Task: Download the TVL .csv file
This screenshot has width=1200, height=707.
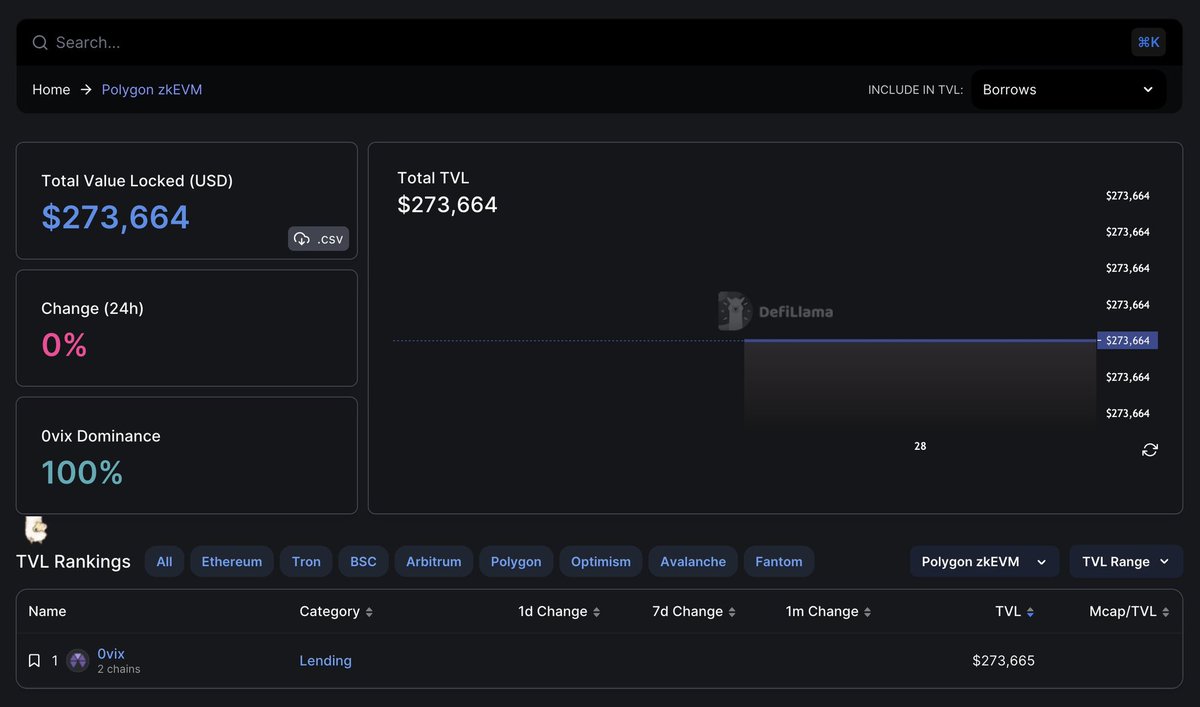Action: [319, 238]
